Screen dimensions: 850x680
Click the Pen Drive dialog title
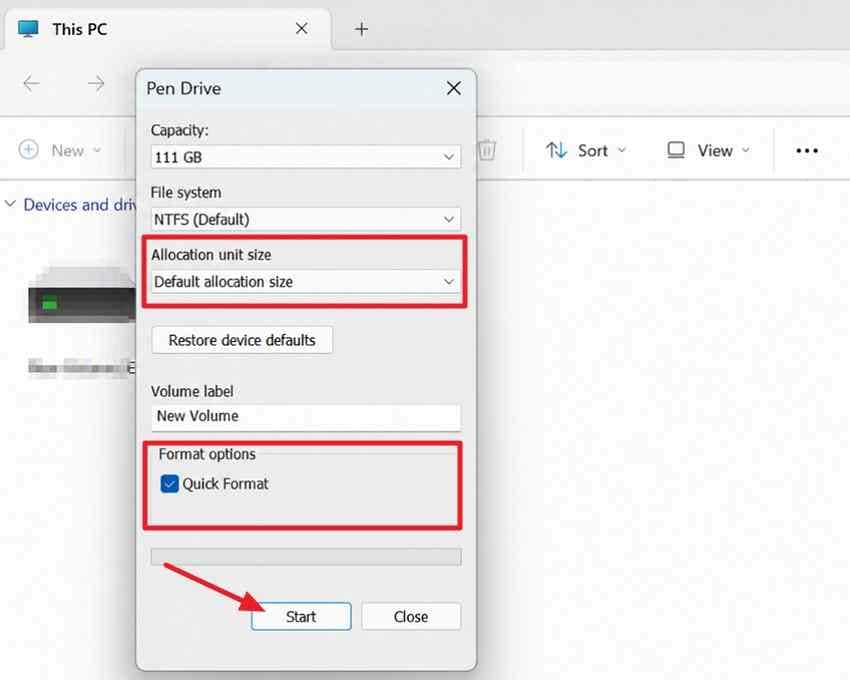tap(184, 88)
